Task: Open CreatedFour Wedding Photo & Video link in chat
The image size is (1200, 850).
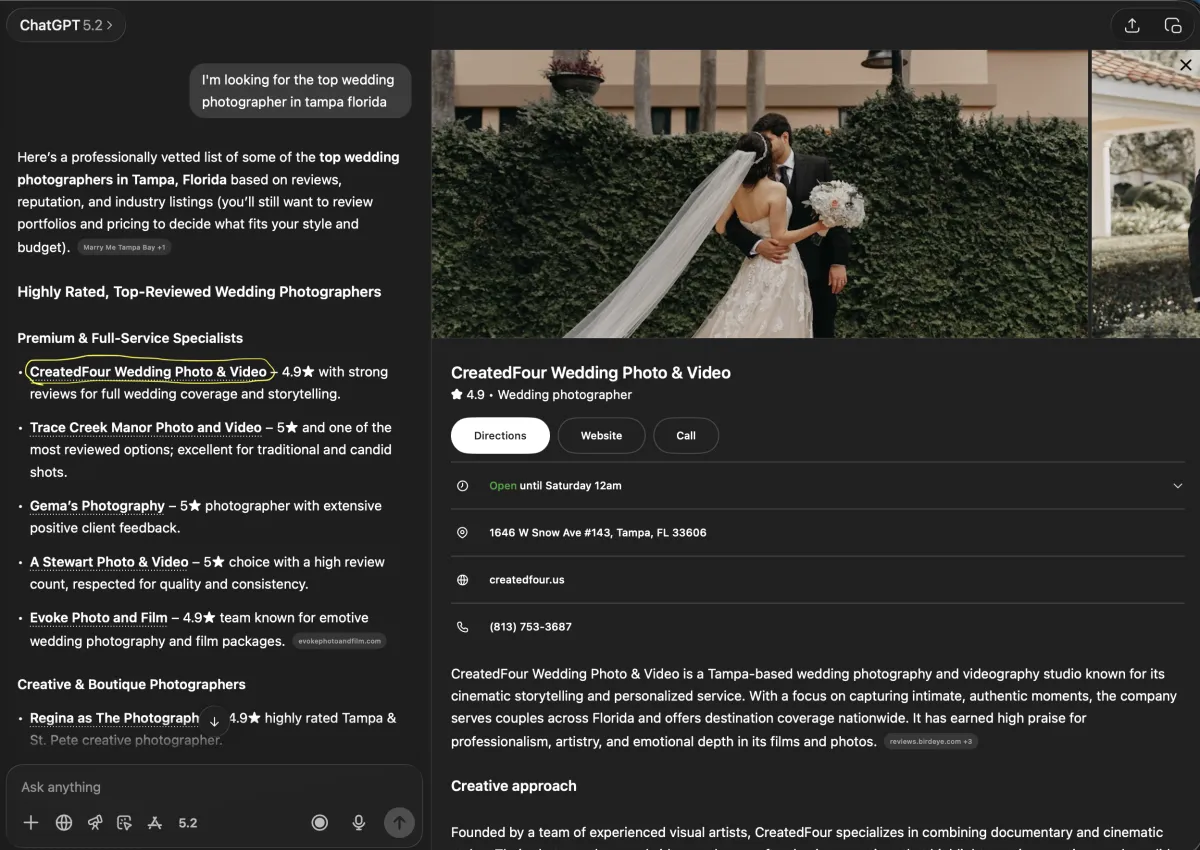Action: click(148, 372)
